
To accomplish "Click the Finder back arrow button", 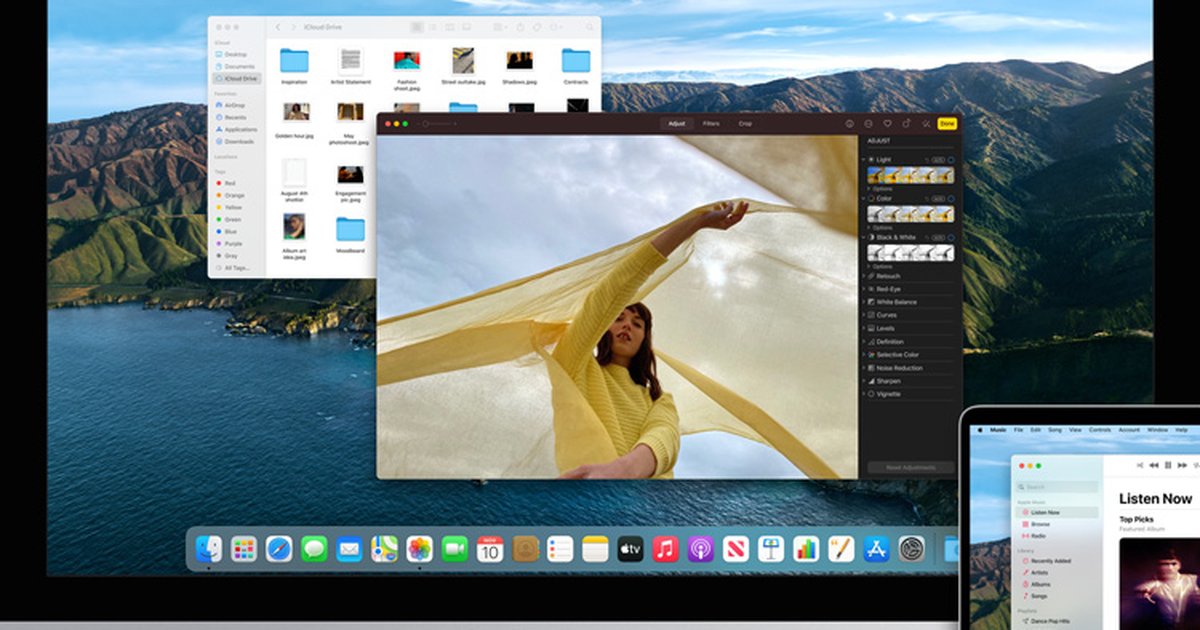I will point(279,27).
